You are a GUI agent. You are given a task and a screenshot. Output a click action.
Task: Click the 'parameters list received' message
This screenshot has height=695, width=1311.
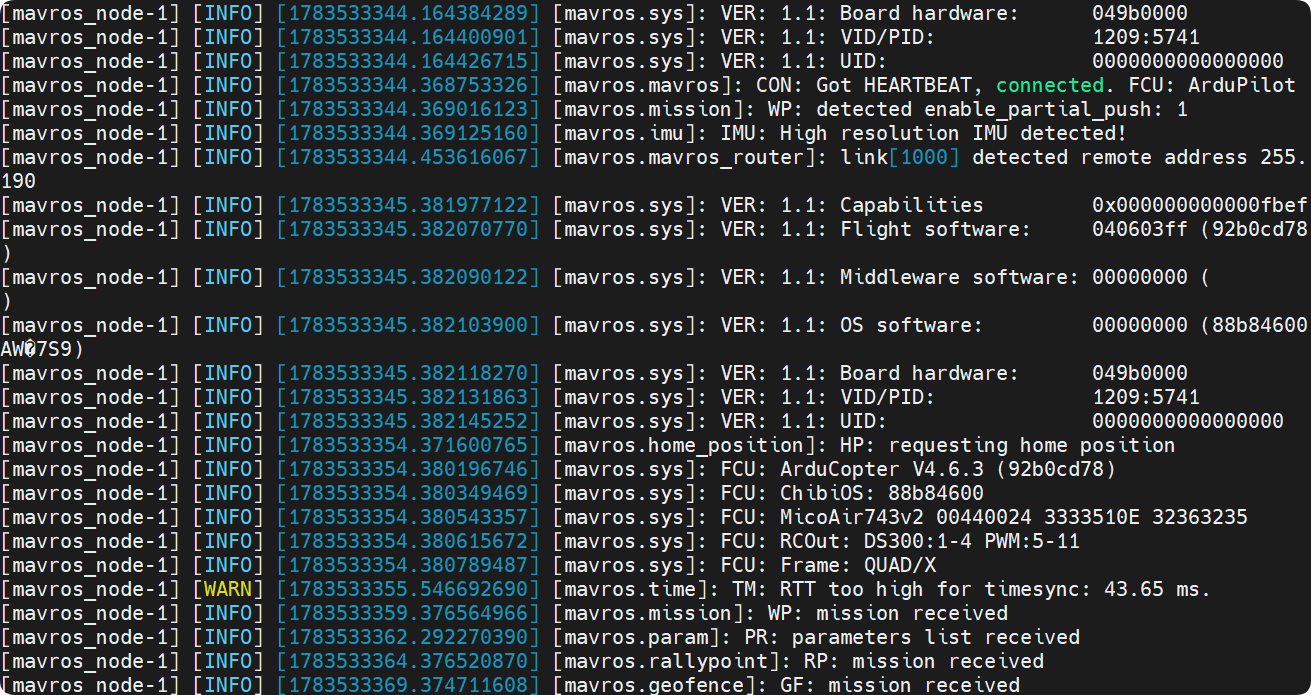(936, 637)
